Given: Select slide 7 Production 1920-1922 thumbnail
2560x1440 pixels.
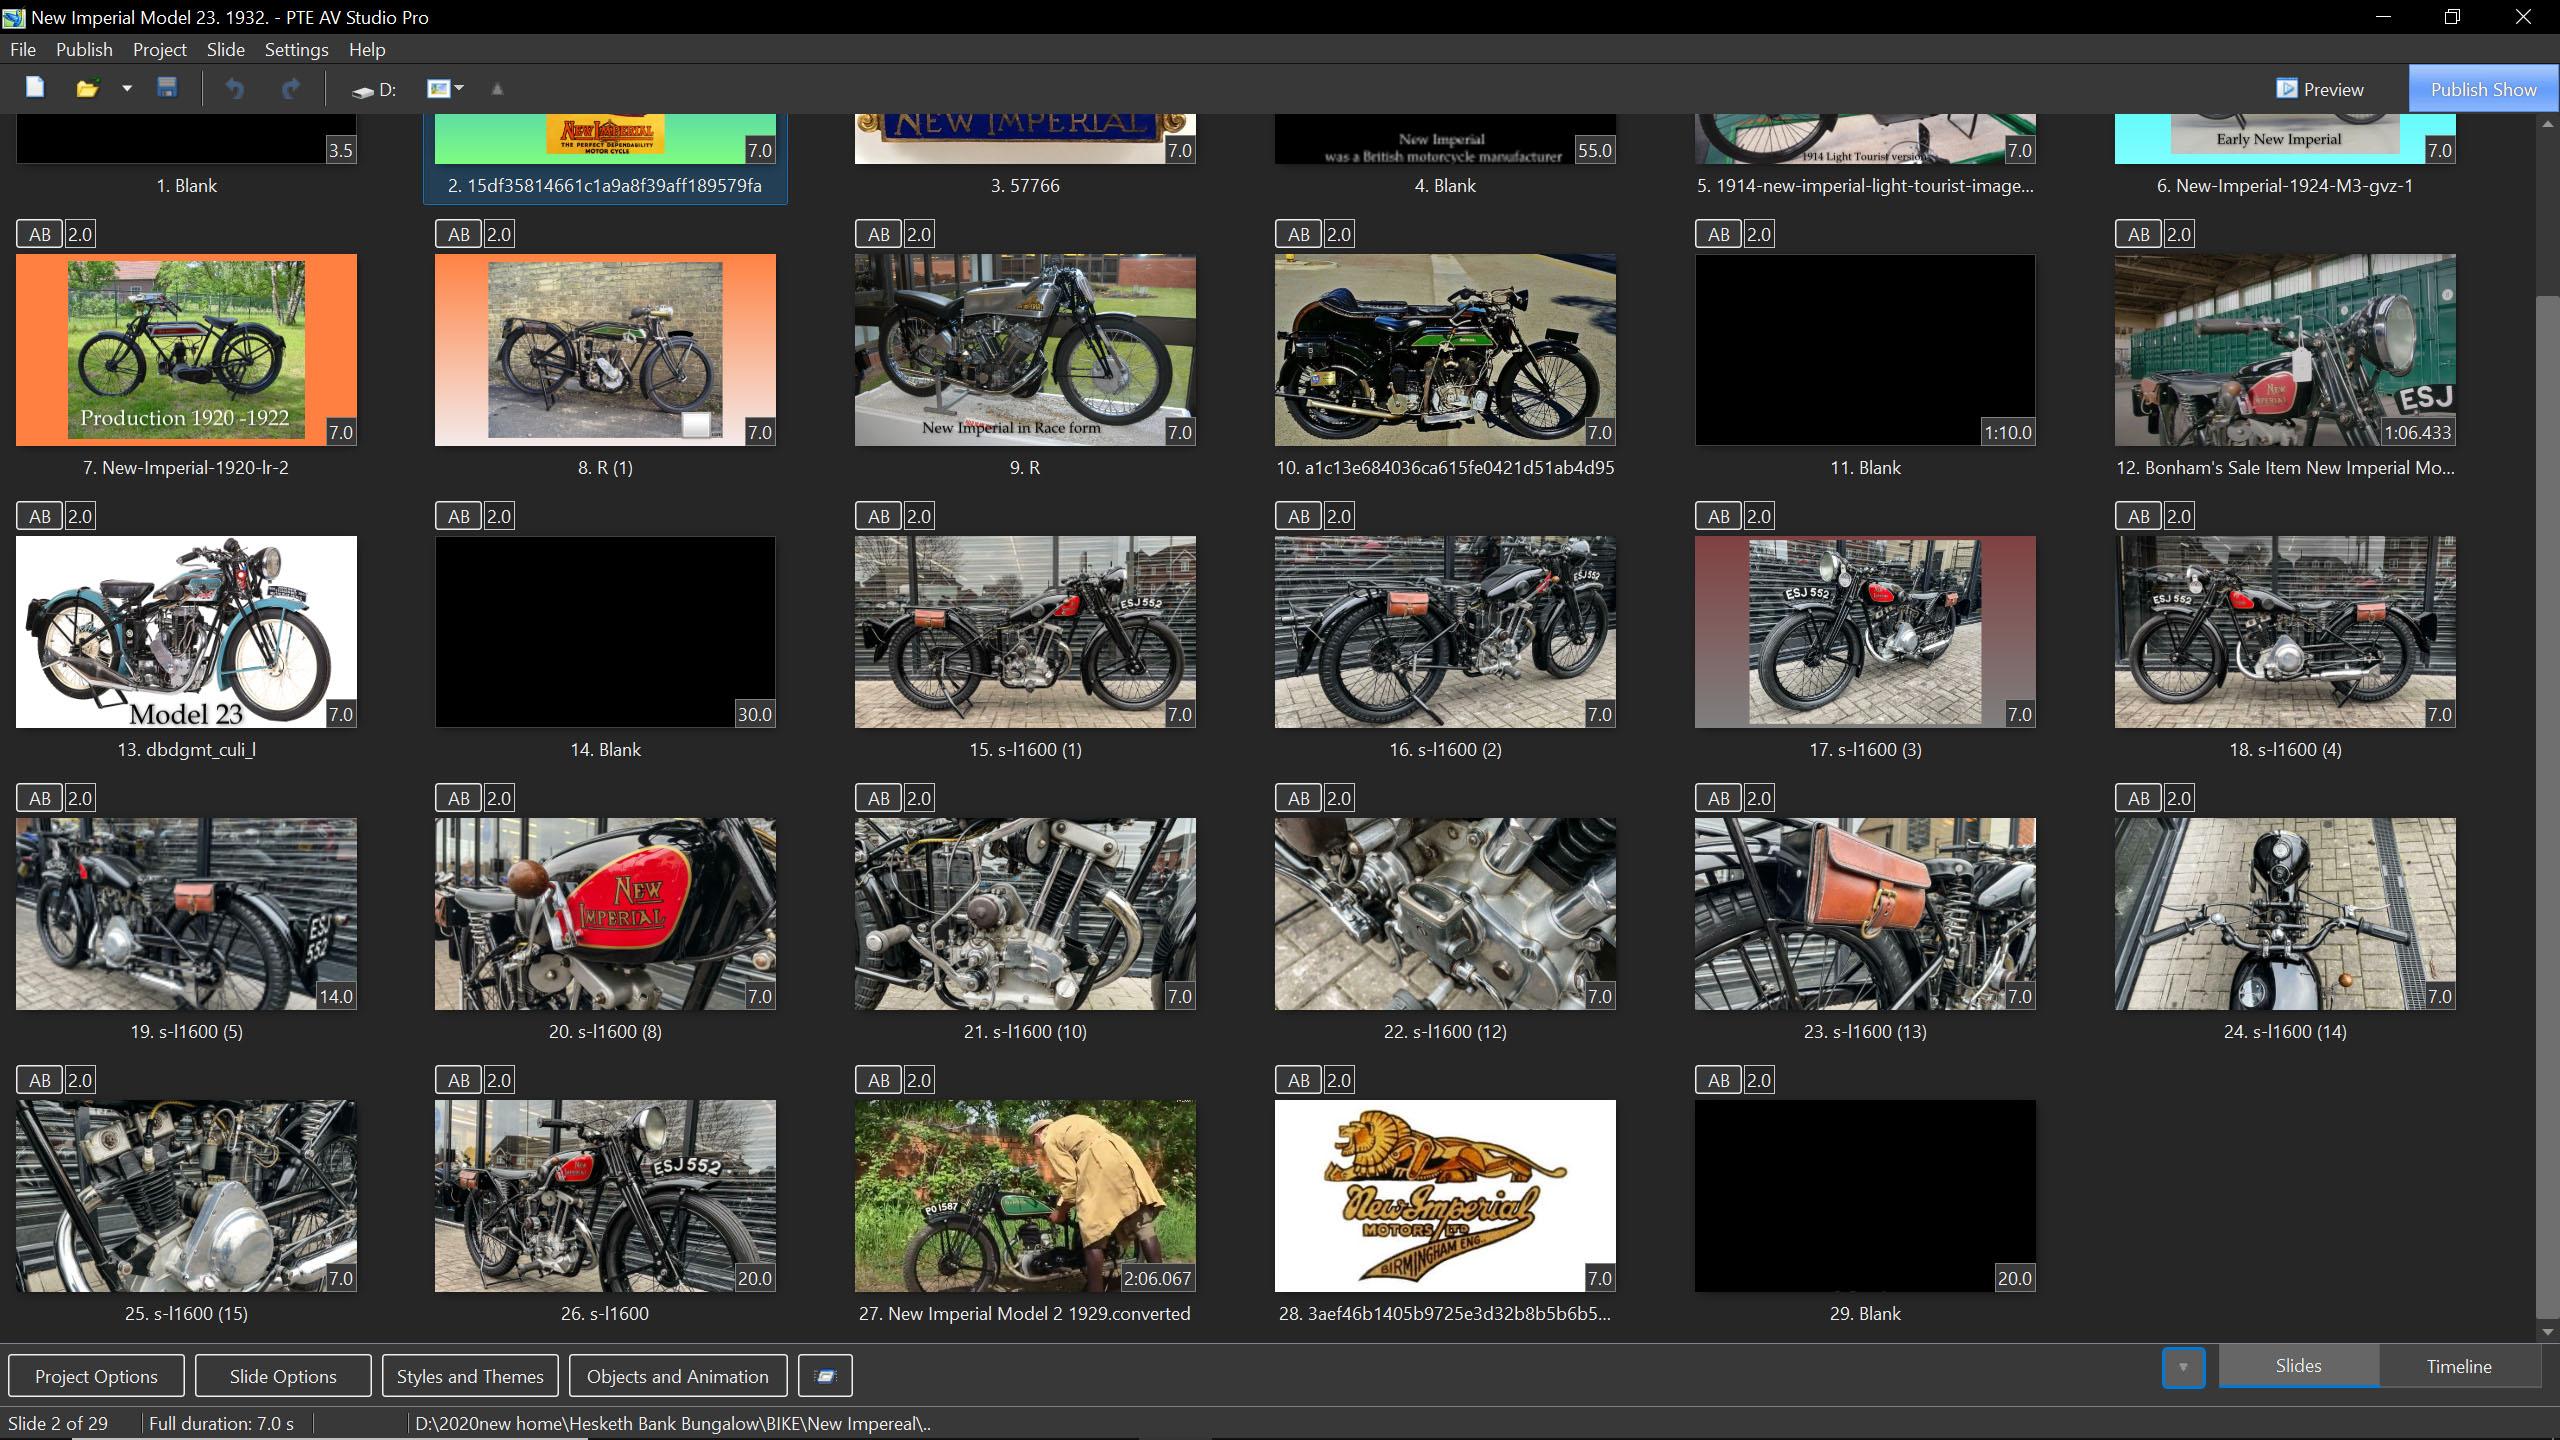Looking at the screenshot, I should tap(186, 350).
